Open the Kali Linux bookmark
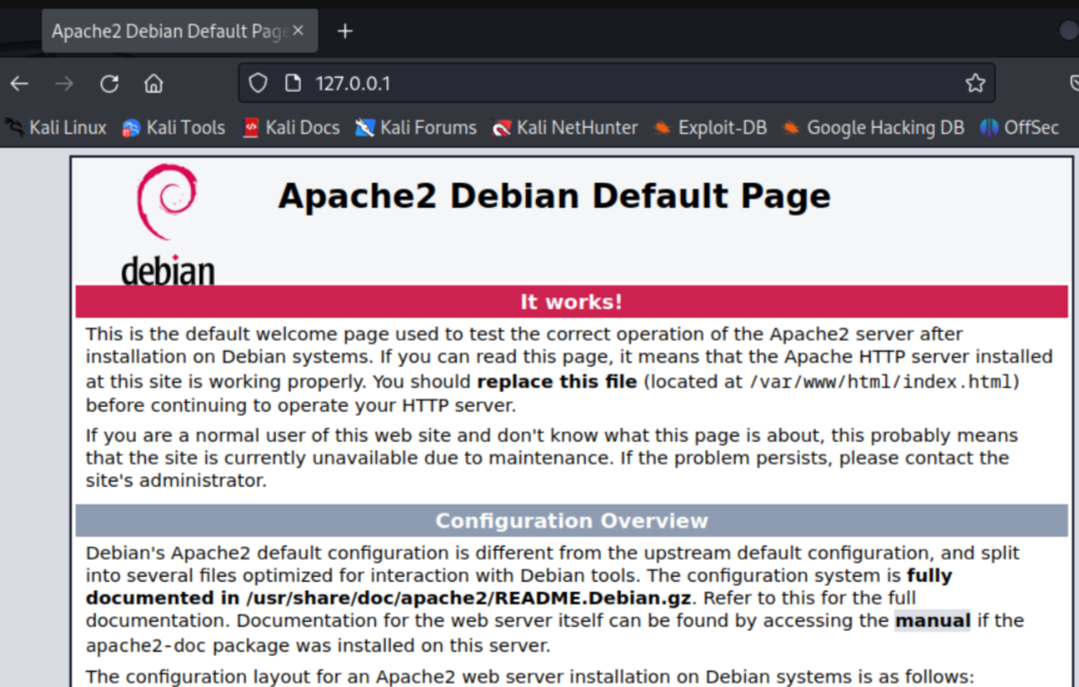 tap(56, 127)
